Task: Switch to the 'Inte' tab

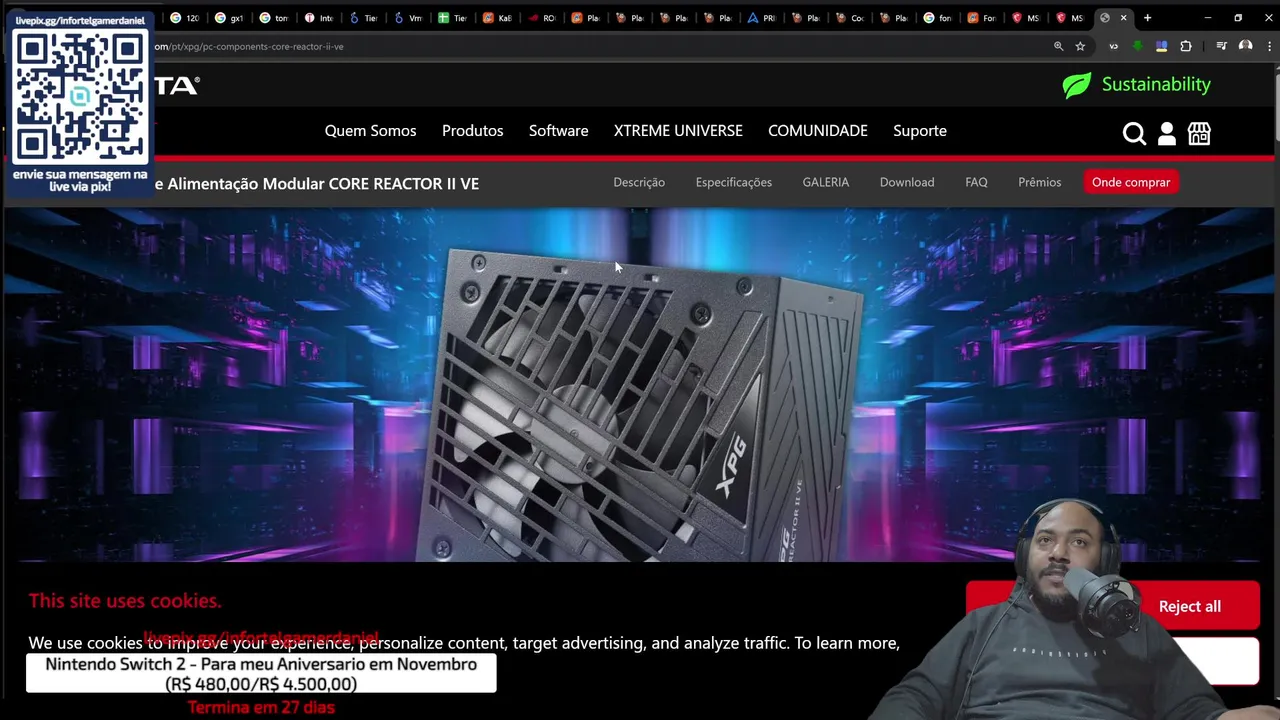Action: click(318, 18)
